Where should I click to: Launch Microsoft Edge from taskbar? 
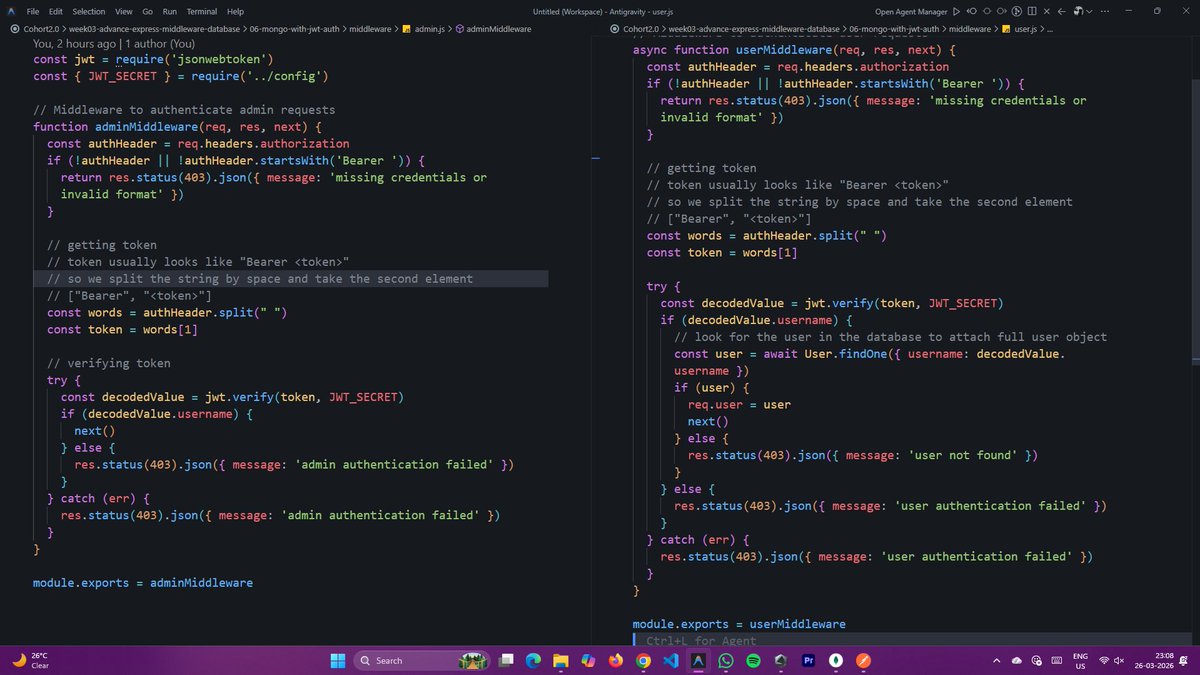click(533, 660)
